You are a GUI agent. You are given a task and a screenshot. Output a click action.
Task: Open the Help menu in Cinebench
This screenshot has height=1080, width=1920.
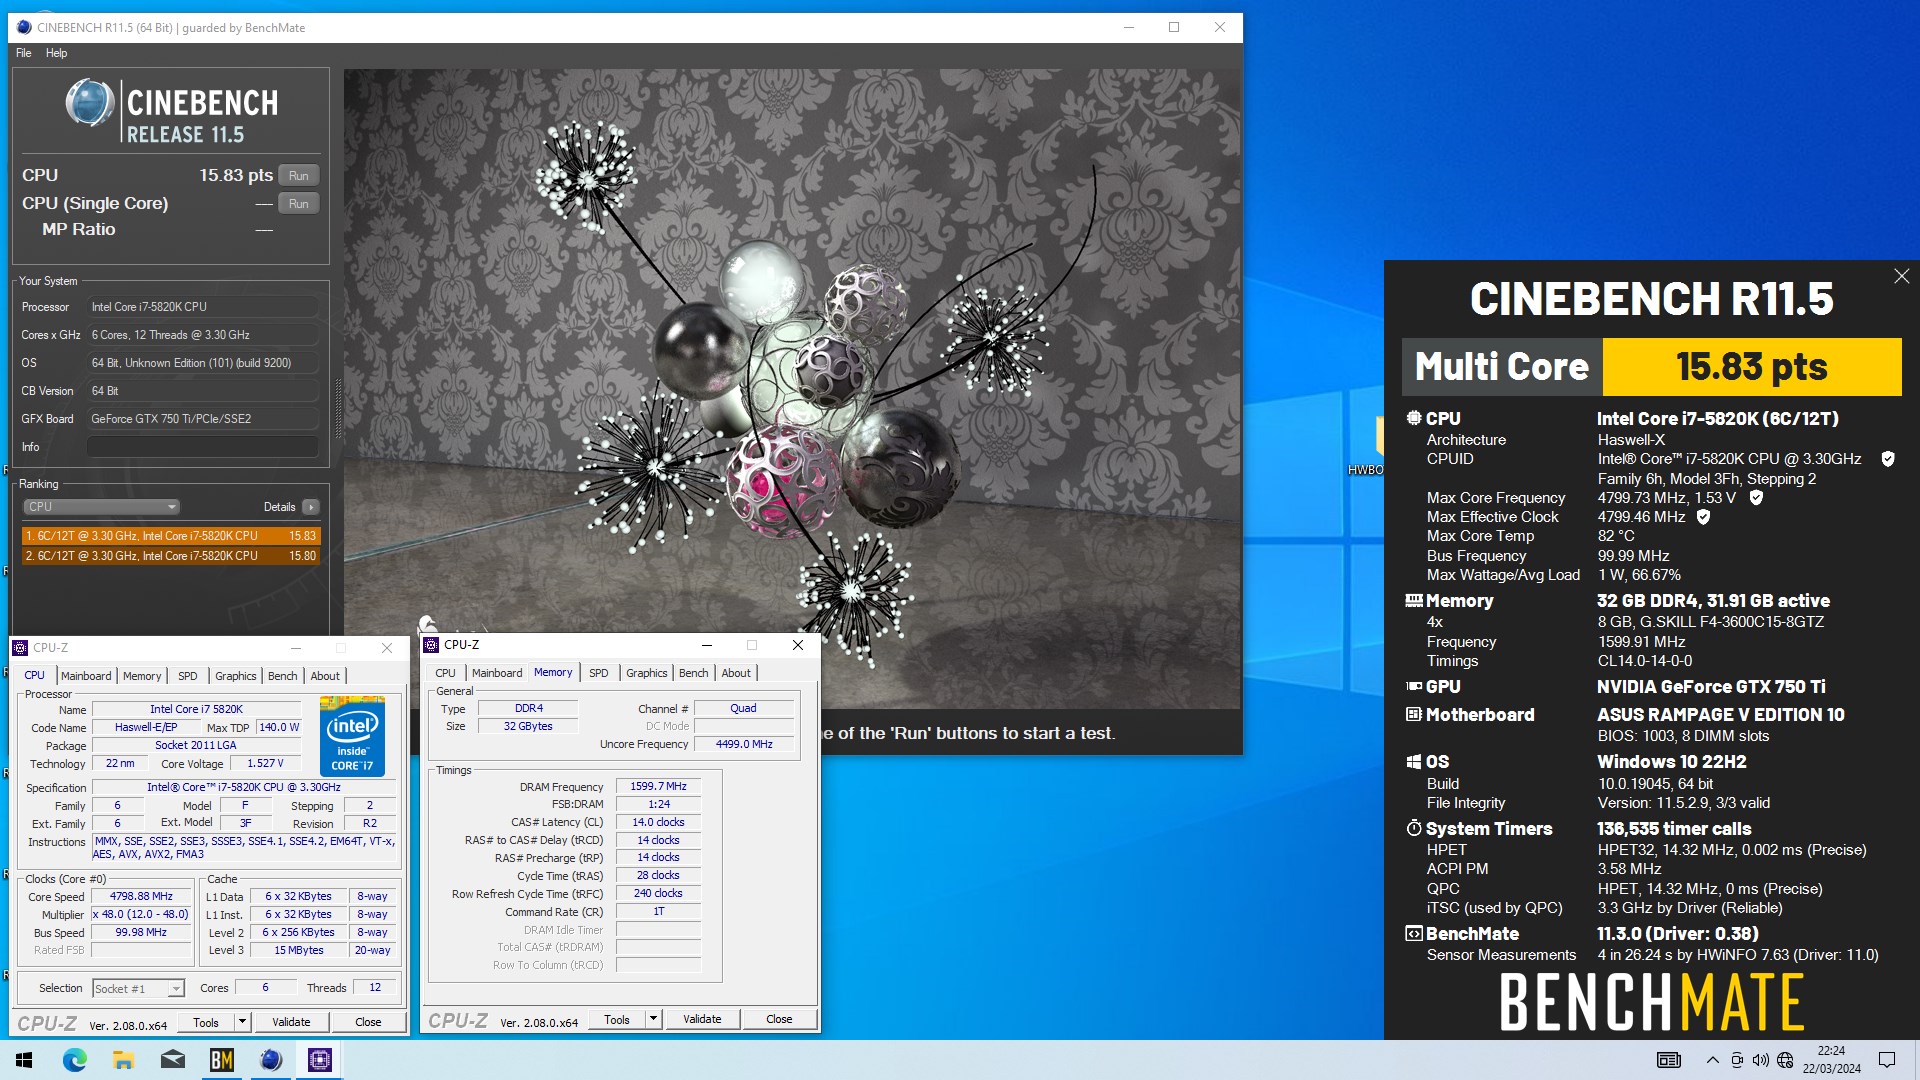click(56, 53)
